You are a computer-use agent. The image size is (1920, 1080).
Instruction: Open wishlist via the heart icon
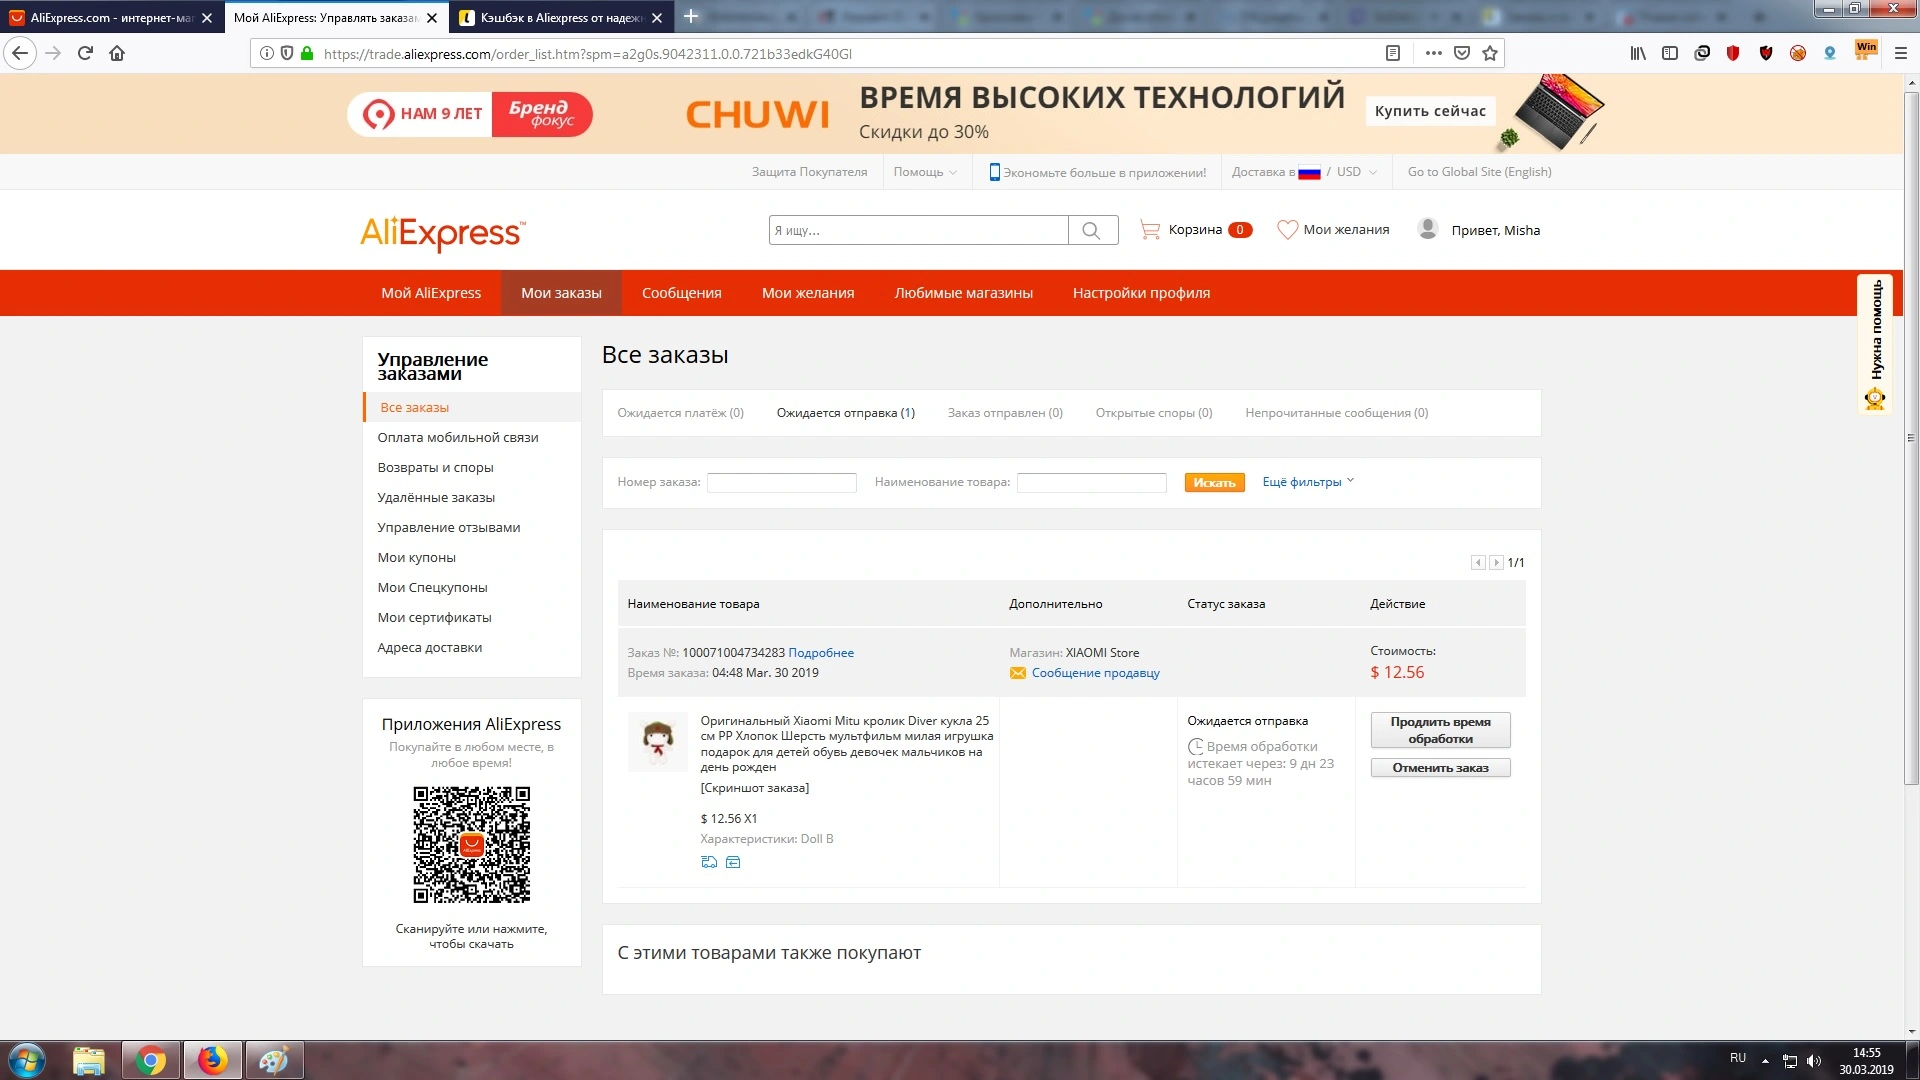click(x=1287, y=230)
